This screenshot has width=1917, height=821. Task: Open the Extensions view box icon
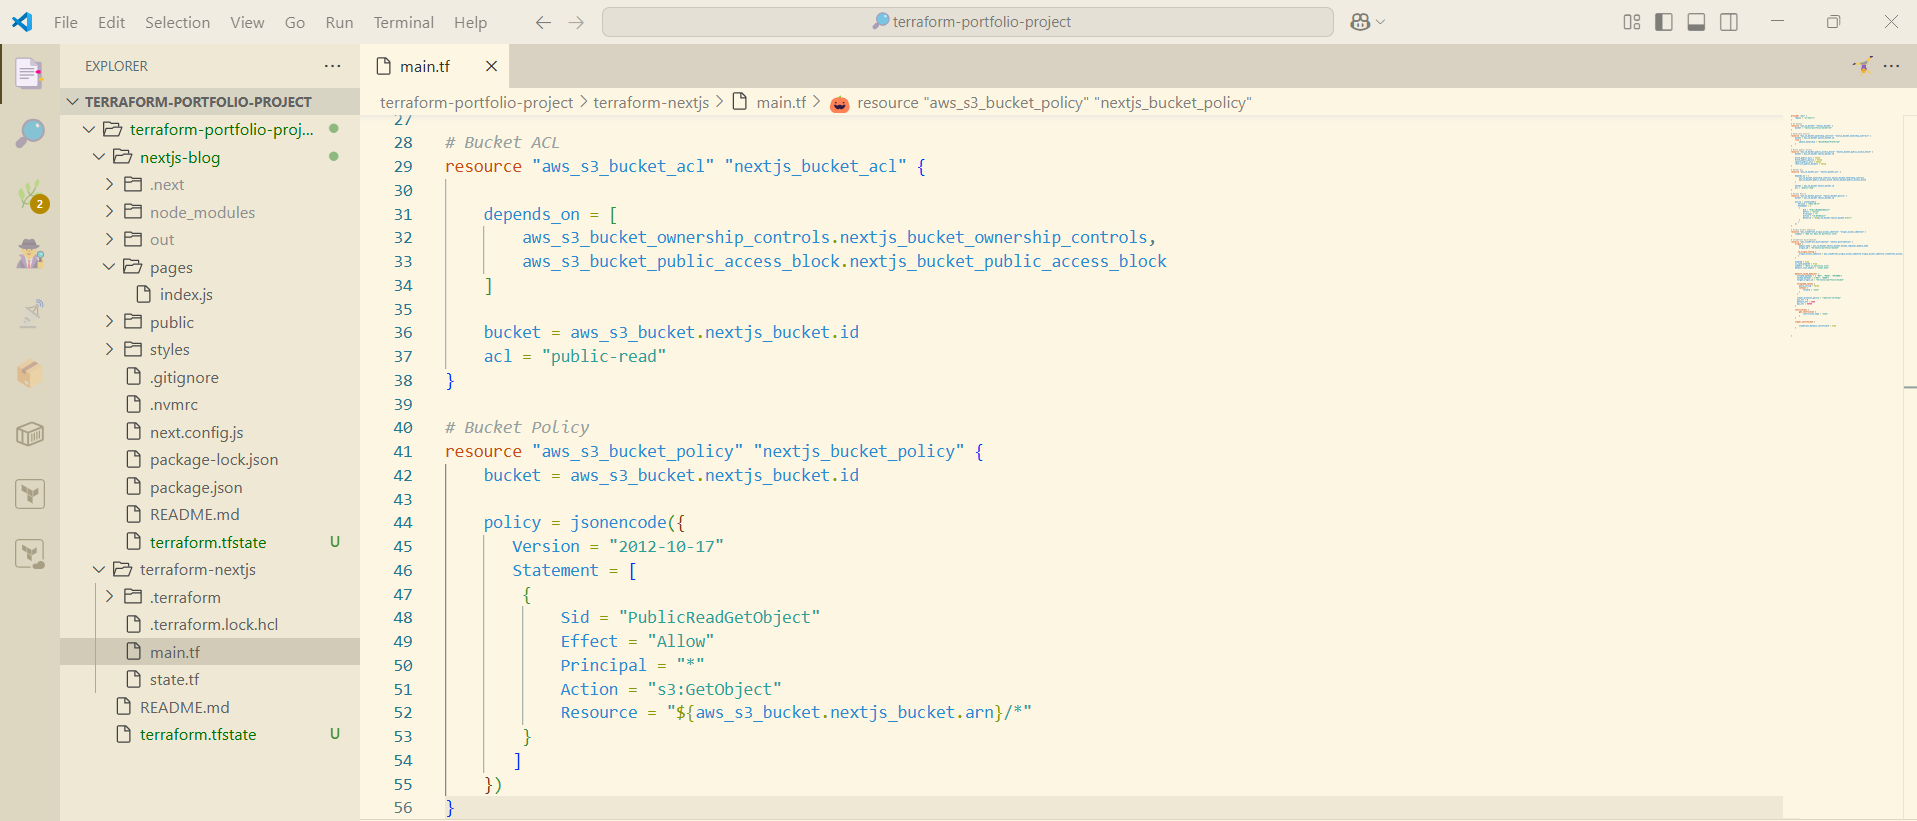pos(30,374)
